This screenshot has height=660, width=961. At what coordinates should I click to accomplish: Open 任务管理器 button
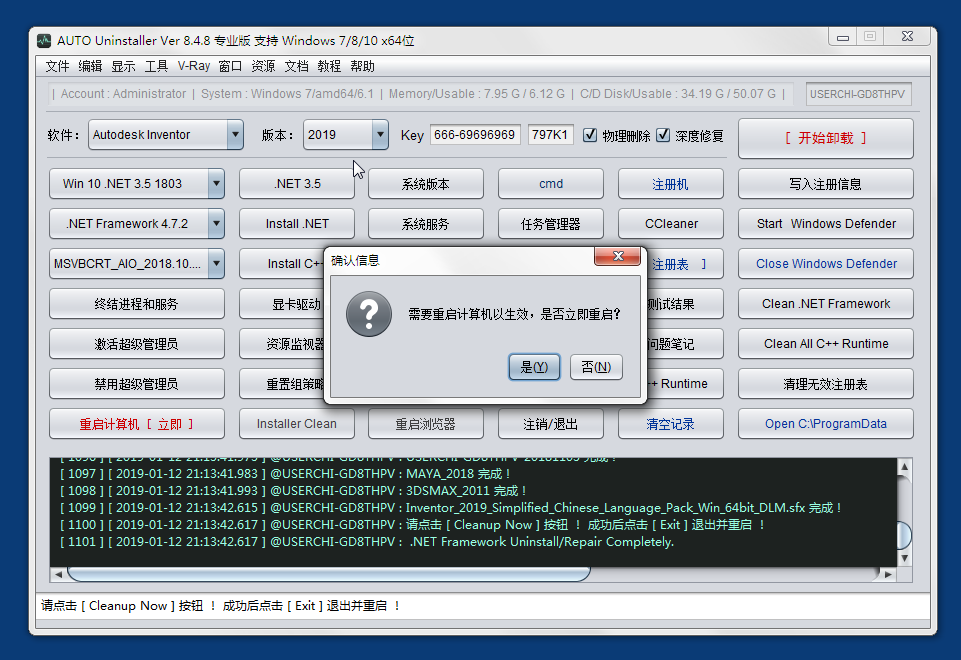coord(550,224)
